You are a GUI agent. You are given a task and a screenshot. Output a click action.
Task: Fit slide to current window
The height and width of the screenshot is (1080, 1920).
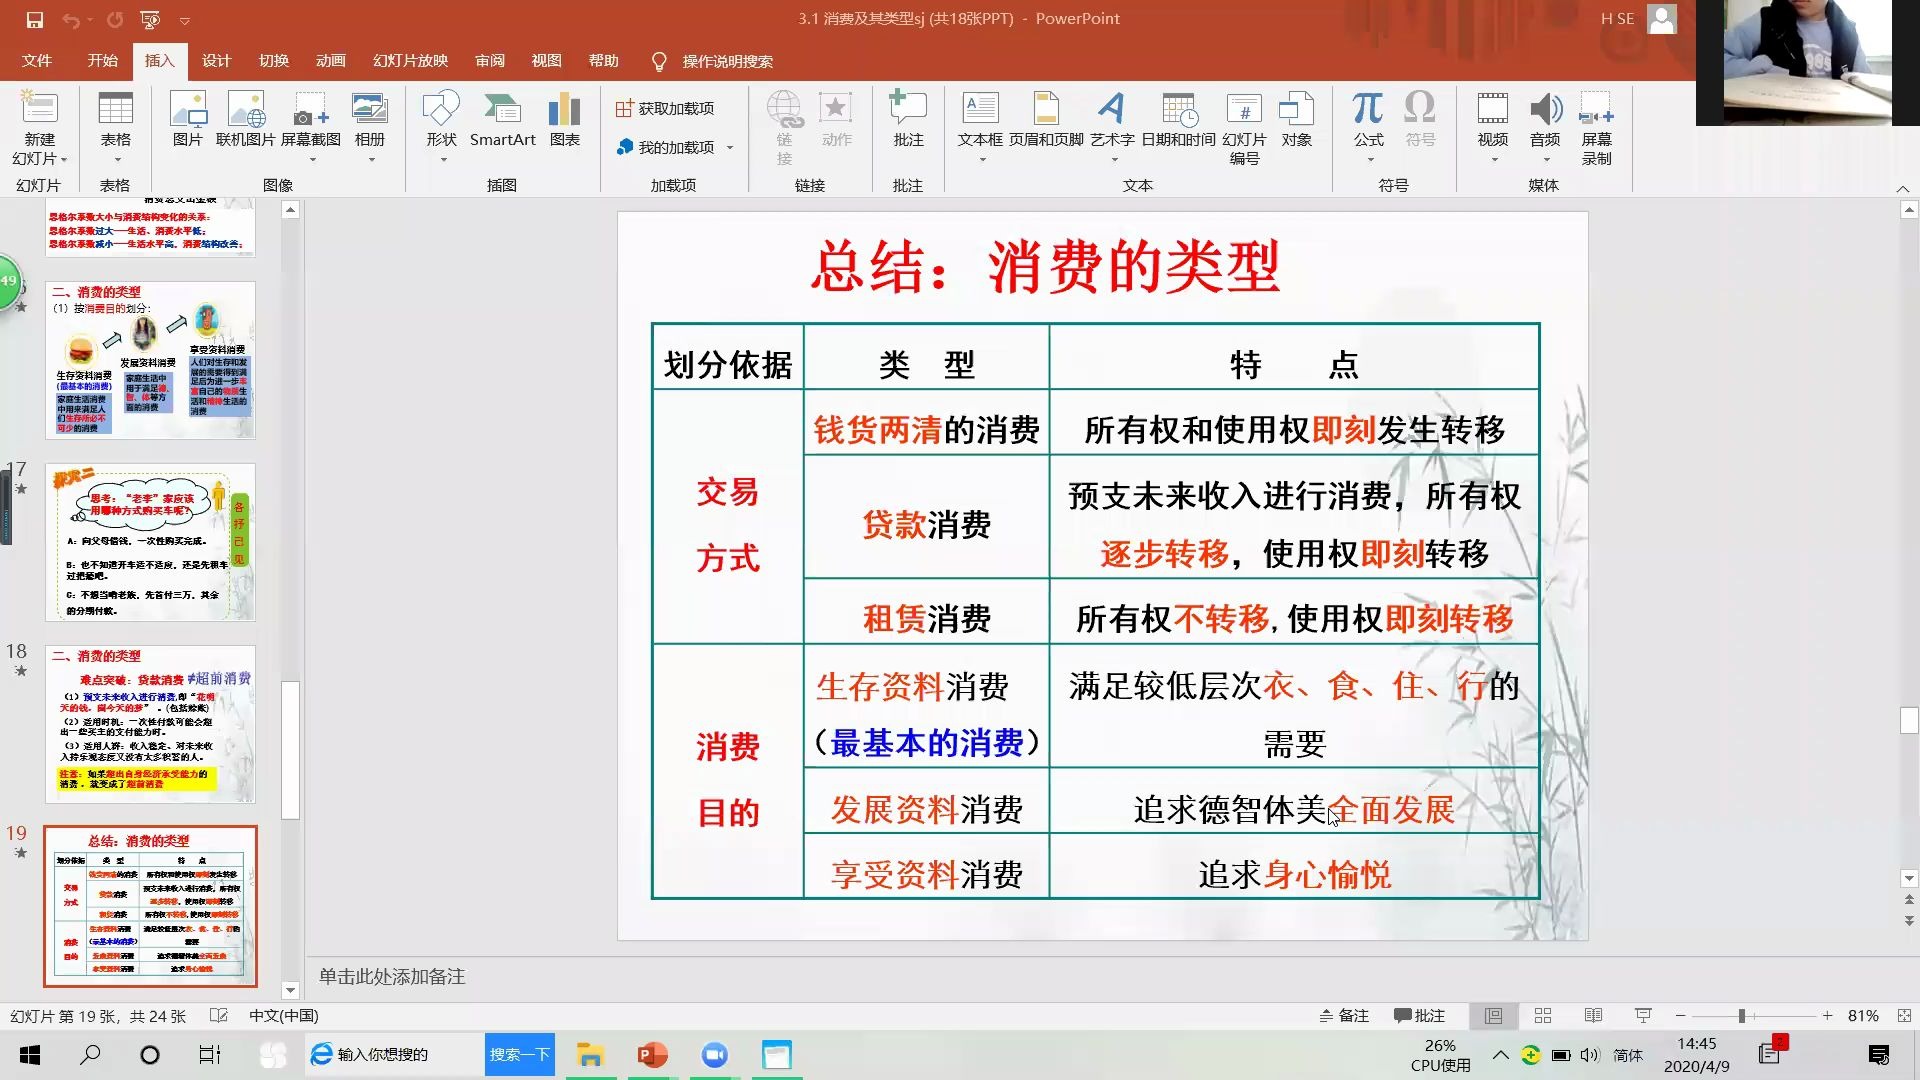point(1903,1016)
